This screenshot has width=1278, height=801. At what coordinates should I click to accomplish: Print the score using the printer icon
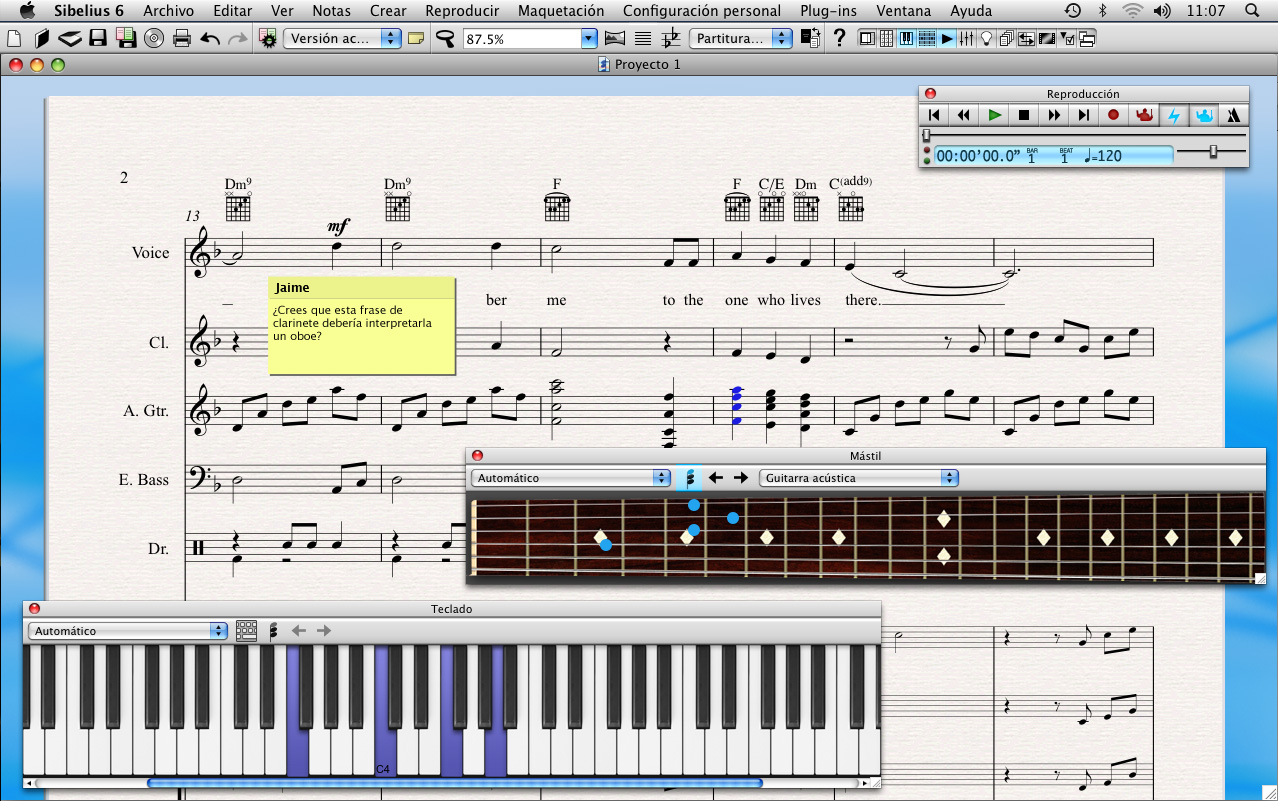coord(182,39)
